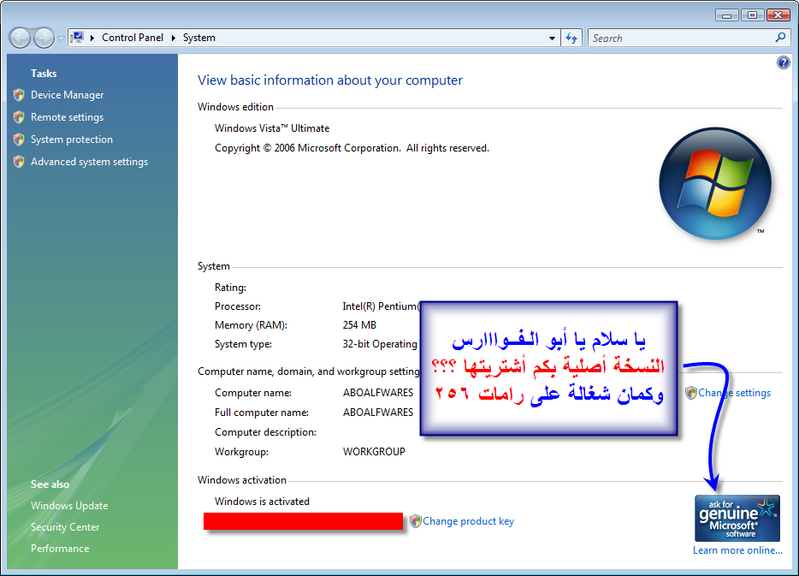
Task: Open Advanced system settings
Action: (89, 162)
